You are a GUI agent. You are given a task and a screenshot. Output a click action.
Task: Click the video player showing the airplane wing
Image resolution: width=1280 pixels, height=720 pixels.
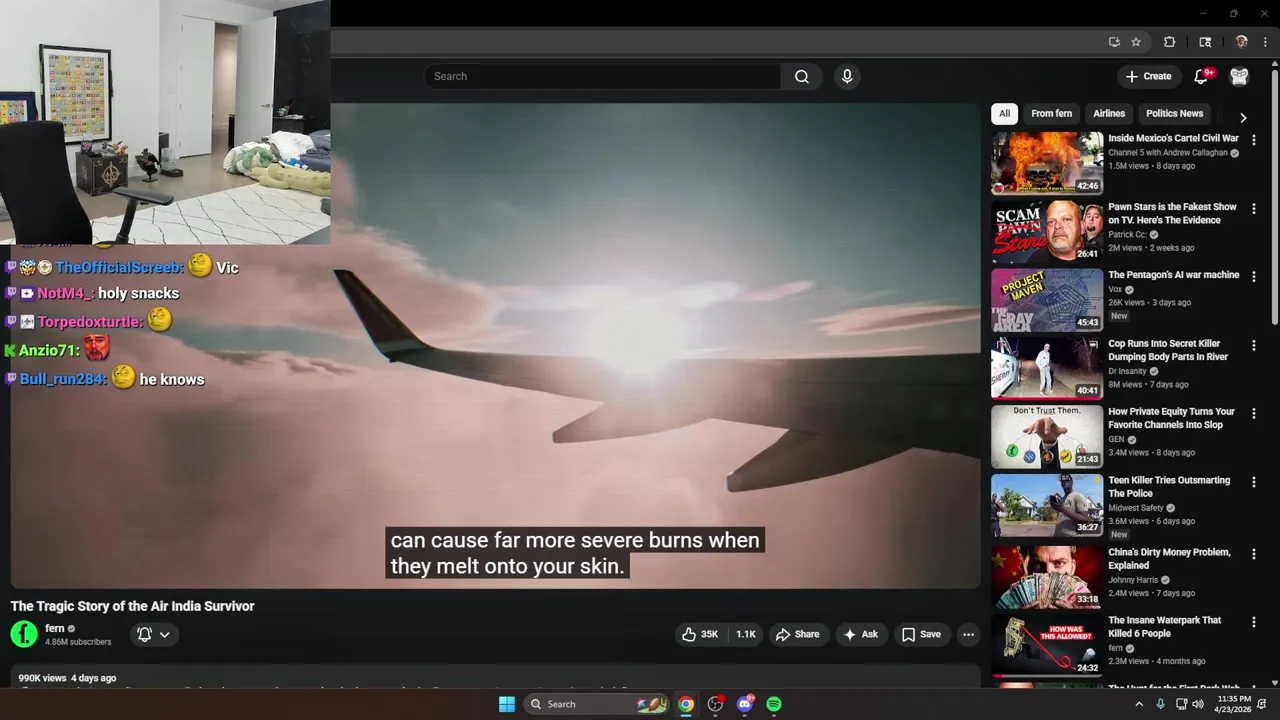click(495, 346)
